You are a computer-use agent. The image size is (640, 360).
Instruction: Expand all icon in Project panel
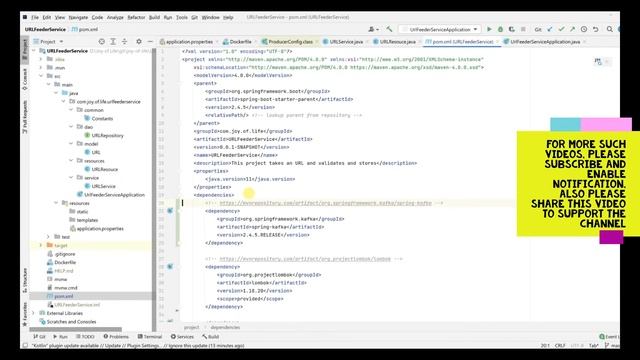[113, 42]
